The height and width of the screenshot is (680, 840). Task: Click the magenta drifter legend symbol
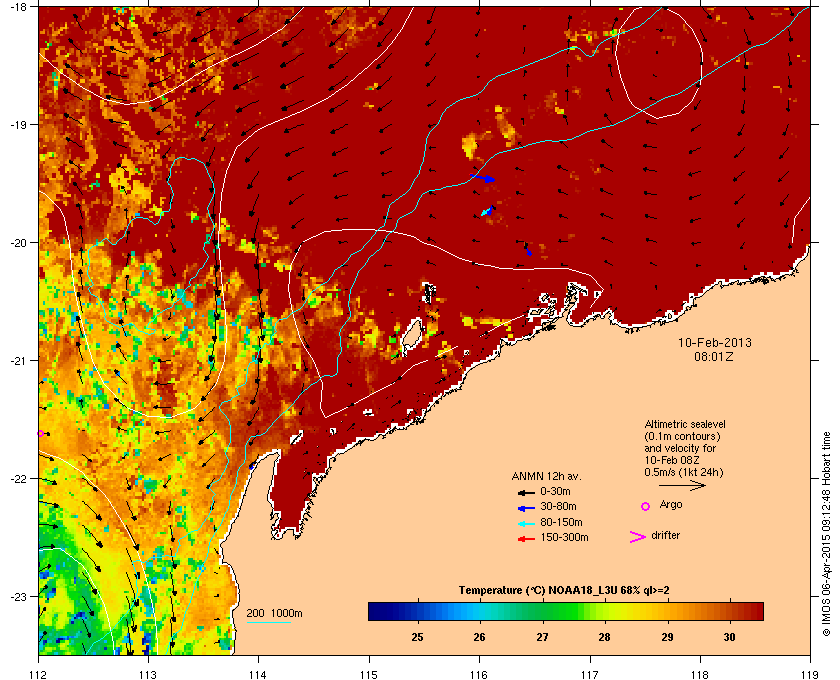pyautogui.click(x=638, y=537)
